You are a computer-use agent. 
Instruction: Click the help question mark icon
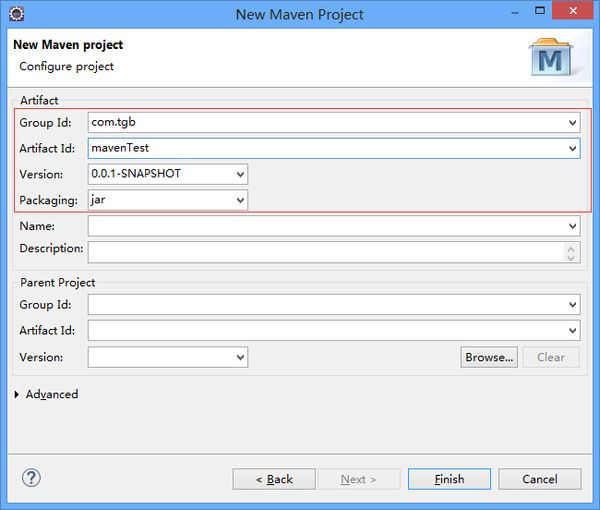click(x=31, y=478)
